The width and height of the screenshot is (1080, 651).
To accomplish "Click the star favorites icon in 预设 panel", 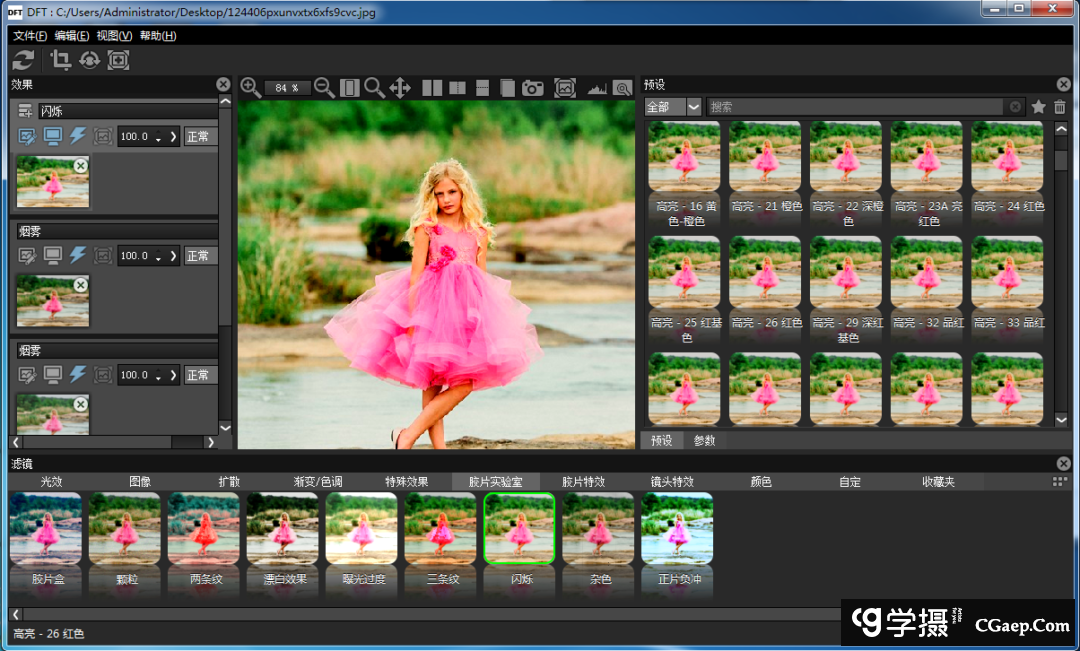I will click(x=1039, y=107).
